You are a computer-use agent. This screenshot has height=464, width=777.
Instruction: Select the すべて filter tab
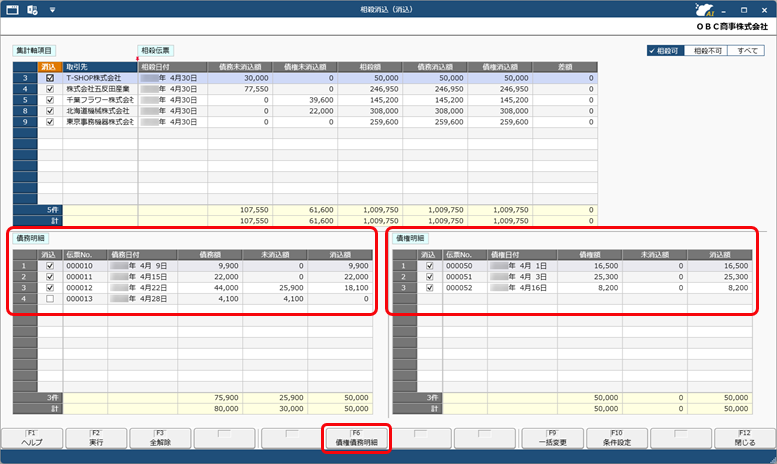point(746,51)
